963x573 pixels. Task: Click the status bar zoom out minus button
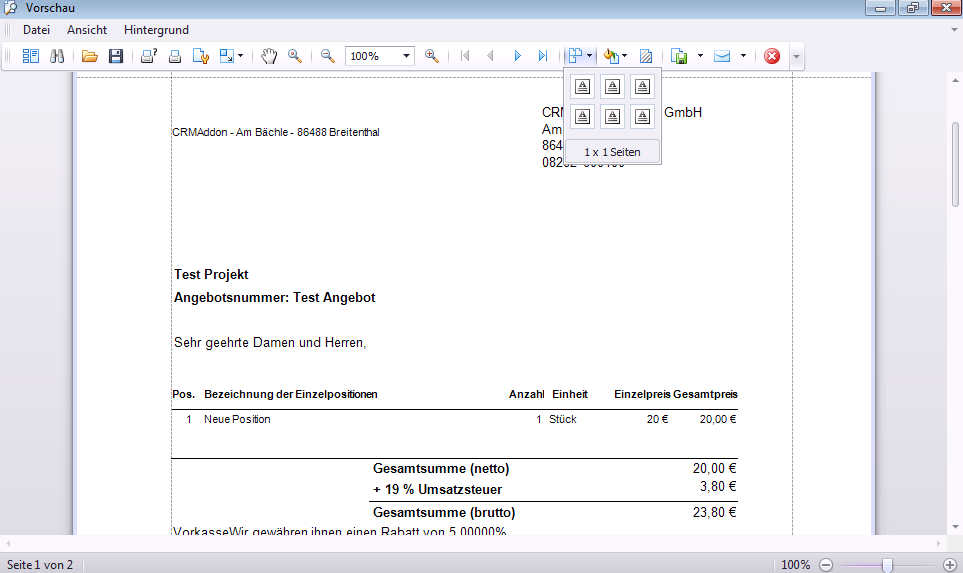826,564
